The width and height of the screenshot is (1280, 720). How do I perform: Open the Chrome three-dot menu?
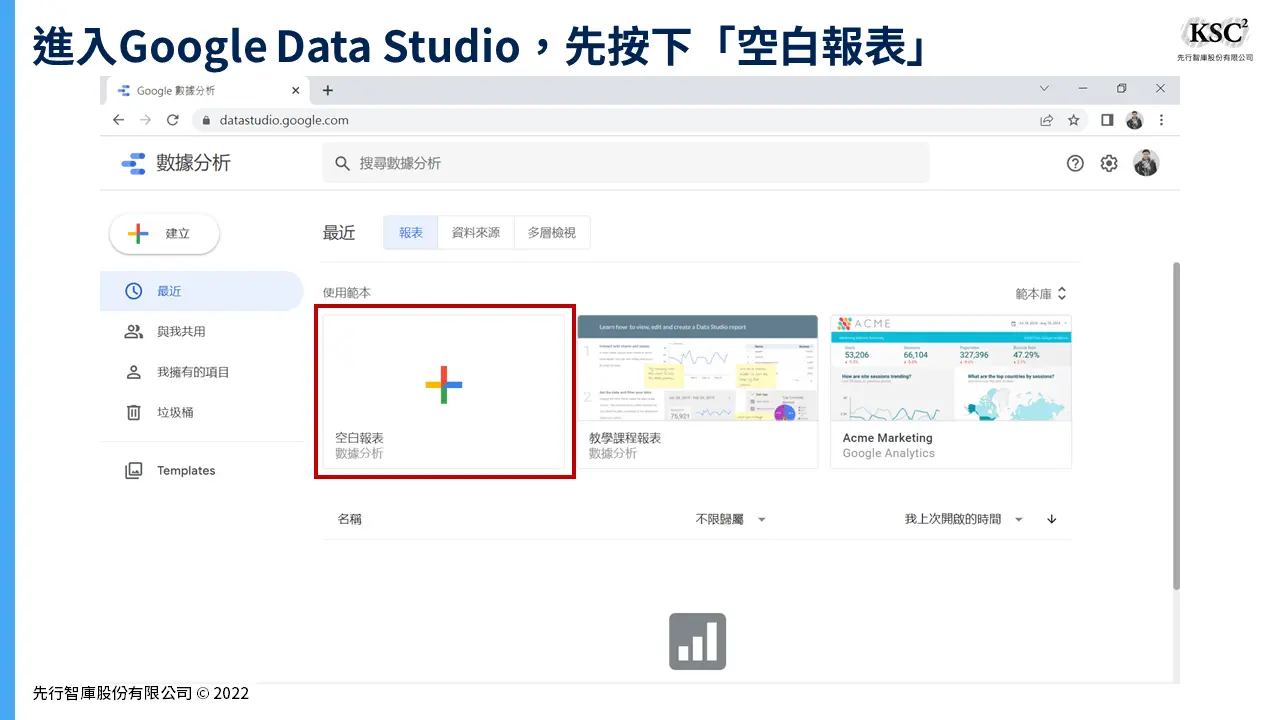pyautogui.click(x=1161, y=120)
